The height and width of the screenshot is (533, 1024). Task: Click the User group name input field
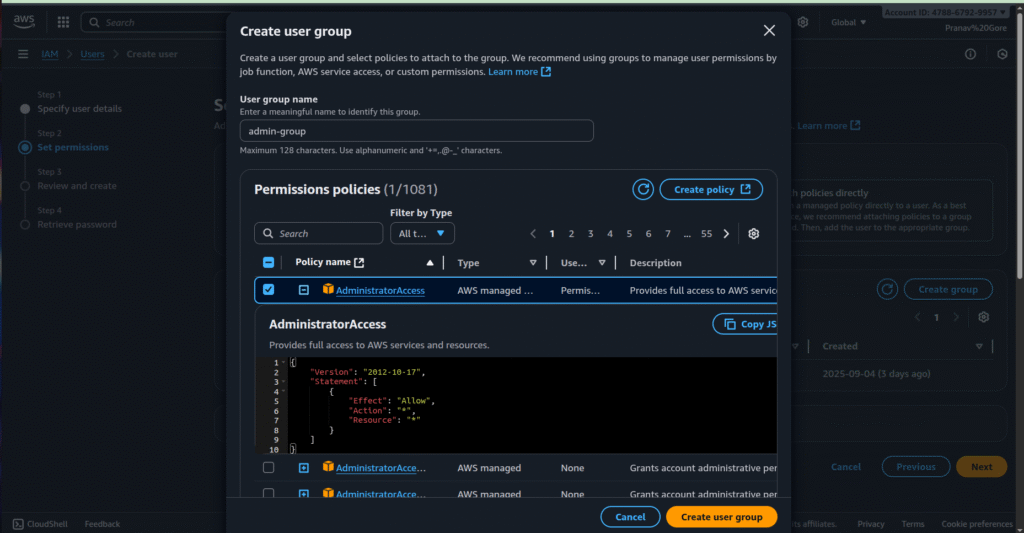[x=416, y=131]
